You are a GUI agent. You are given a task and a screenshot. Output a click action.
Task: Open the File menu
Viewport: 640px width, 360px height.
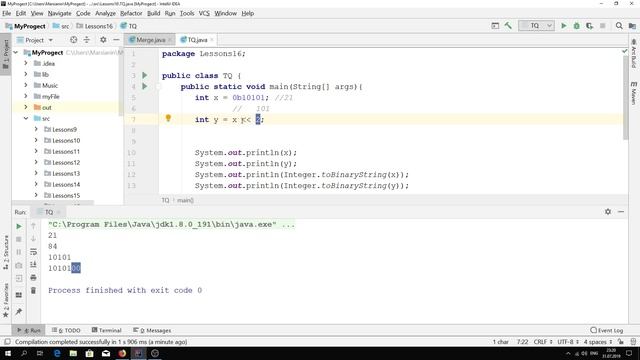tap(7, 13)
